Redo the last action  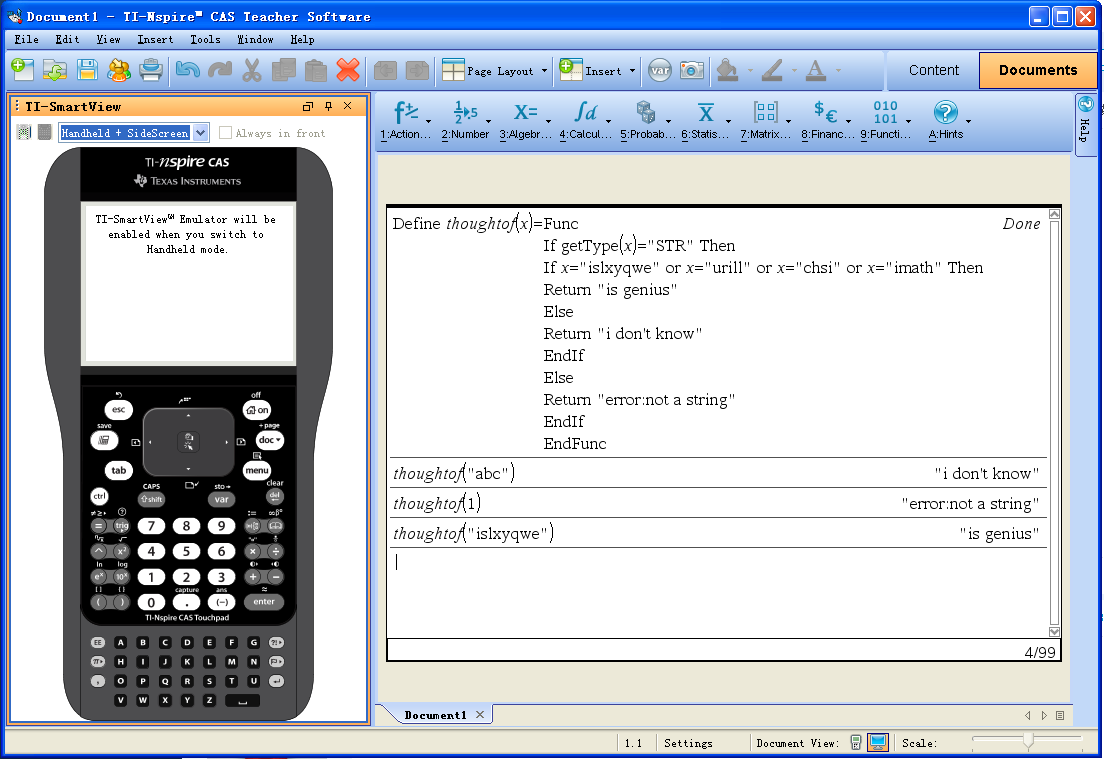220,70
